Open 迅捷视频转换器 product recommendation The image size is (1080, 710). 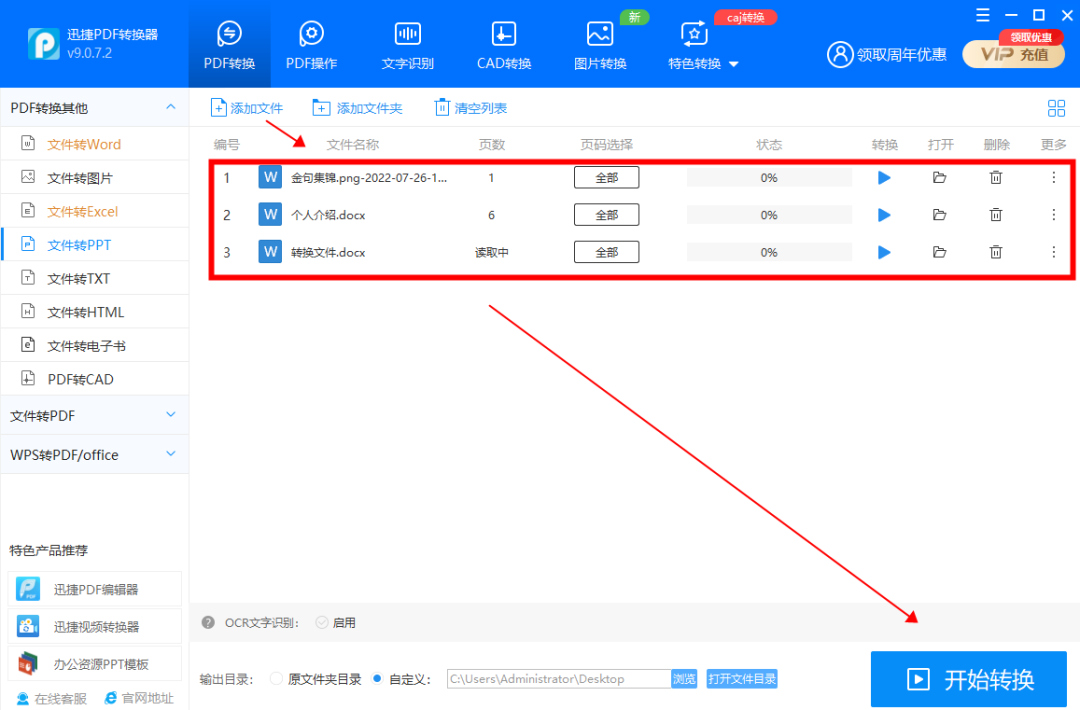[94, 627]
